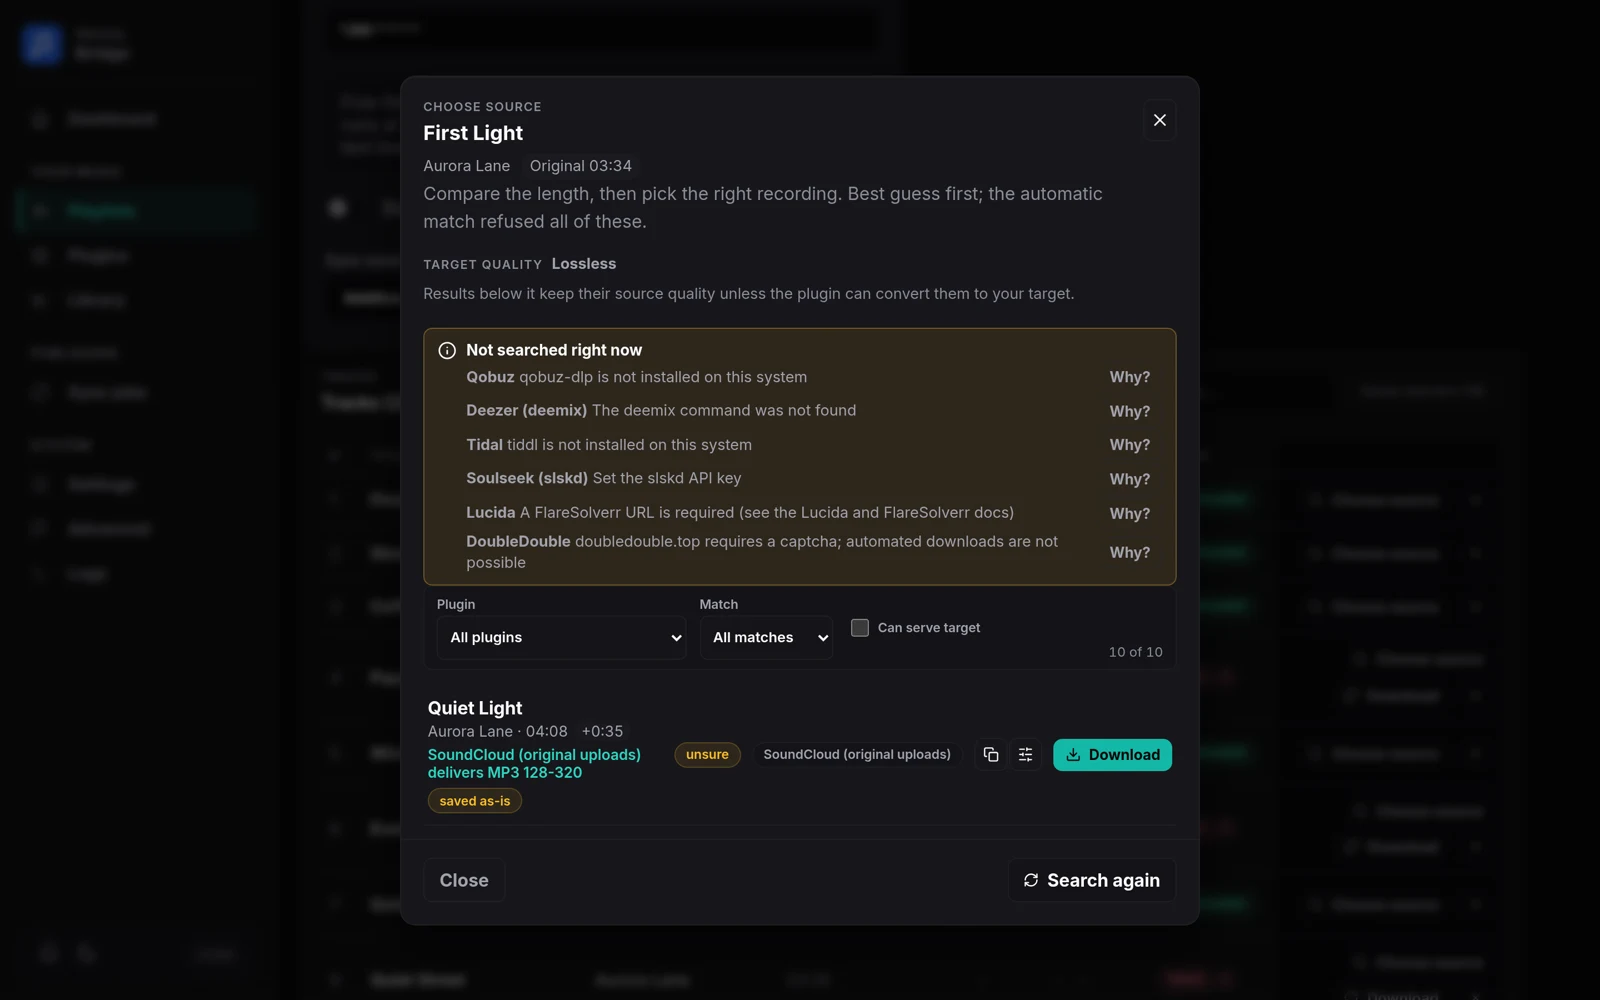
Task: Open Why? for Qobuz
Action: (1129, 377)
